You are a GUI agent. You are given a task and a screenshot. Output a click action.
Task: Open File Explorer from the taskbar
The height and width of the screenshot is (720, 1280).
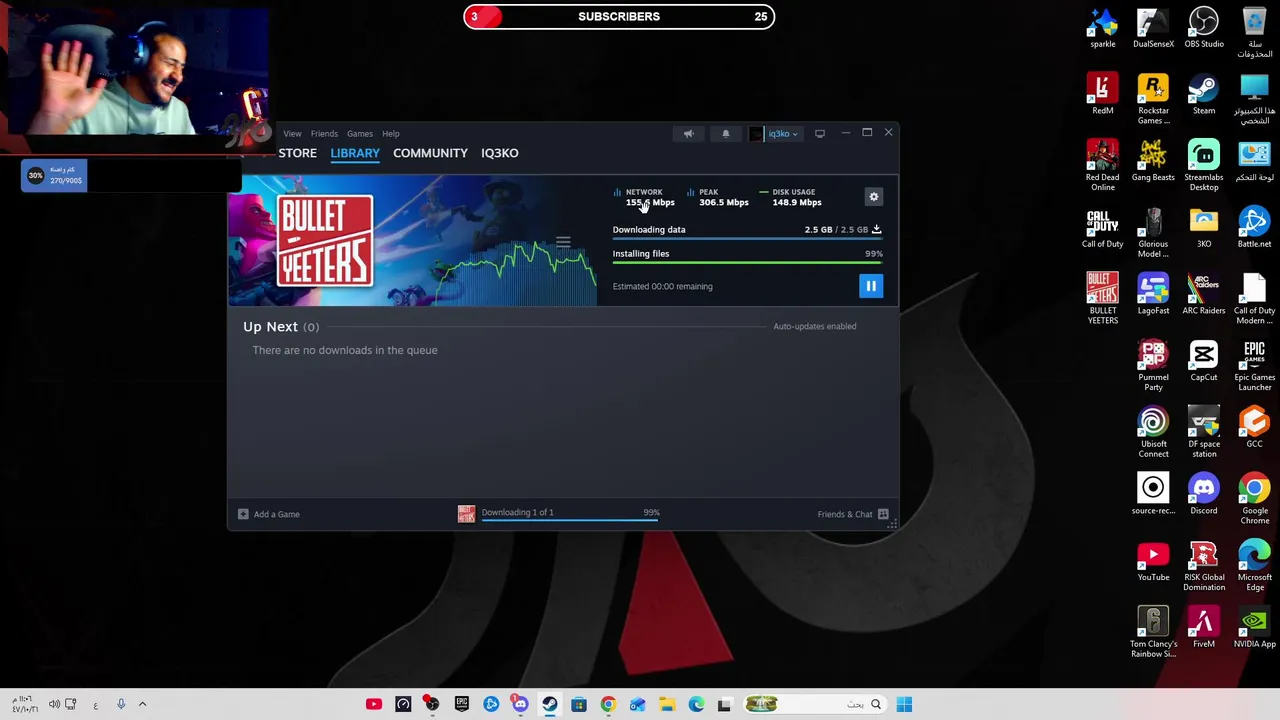tap(667, 704)
